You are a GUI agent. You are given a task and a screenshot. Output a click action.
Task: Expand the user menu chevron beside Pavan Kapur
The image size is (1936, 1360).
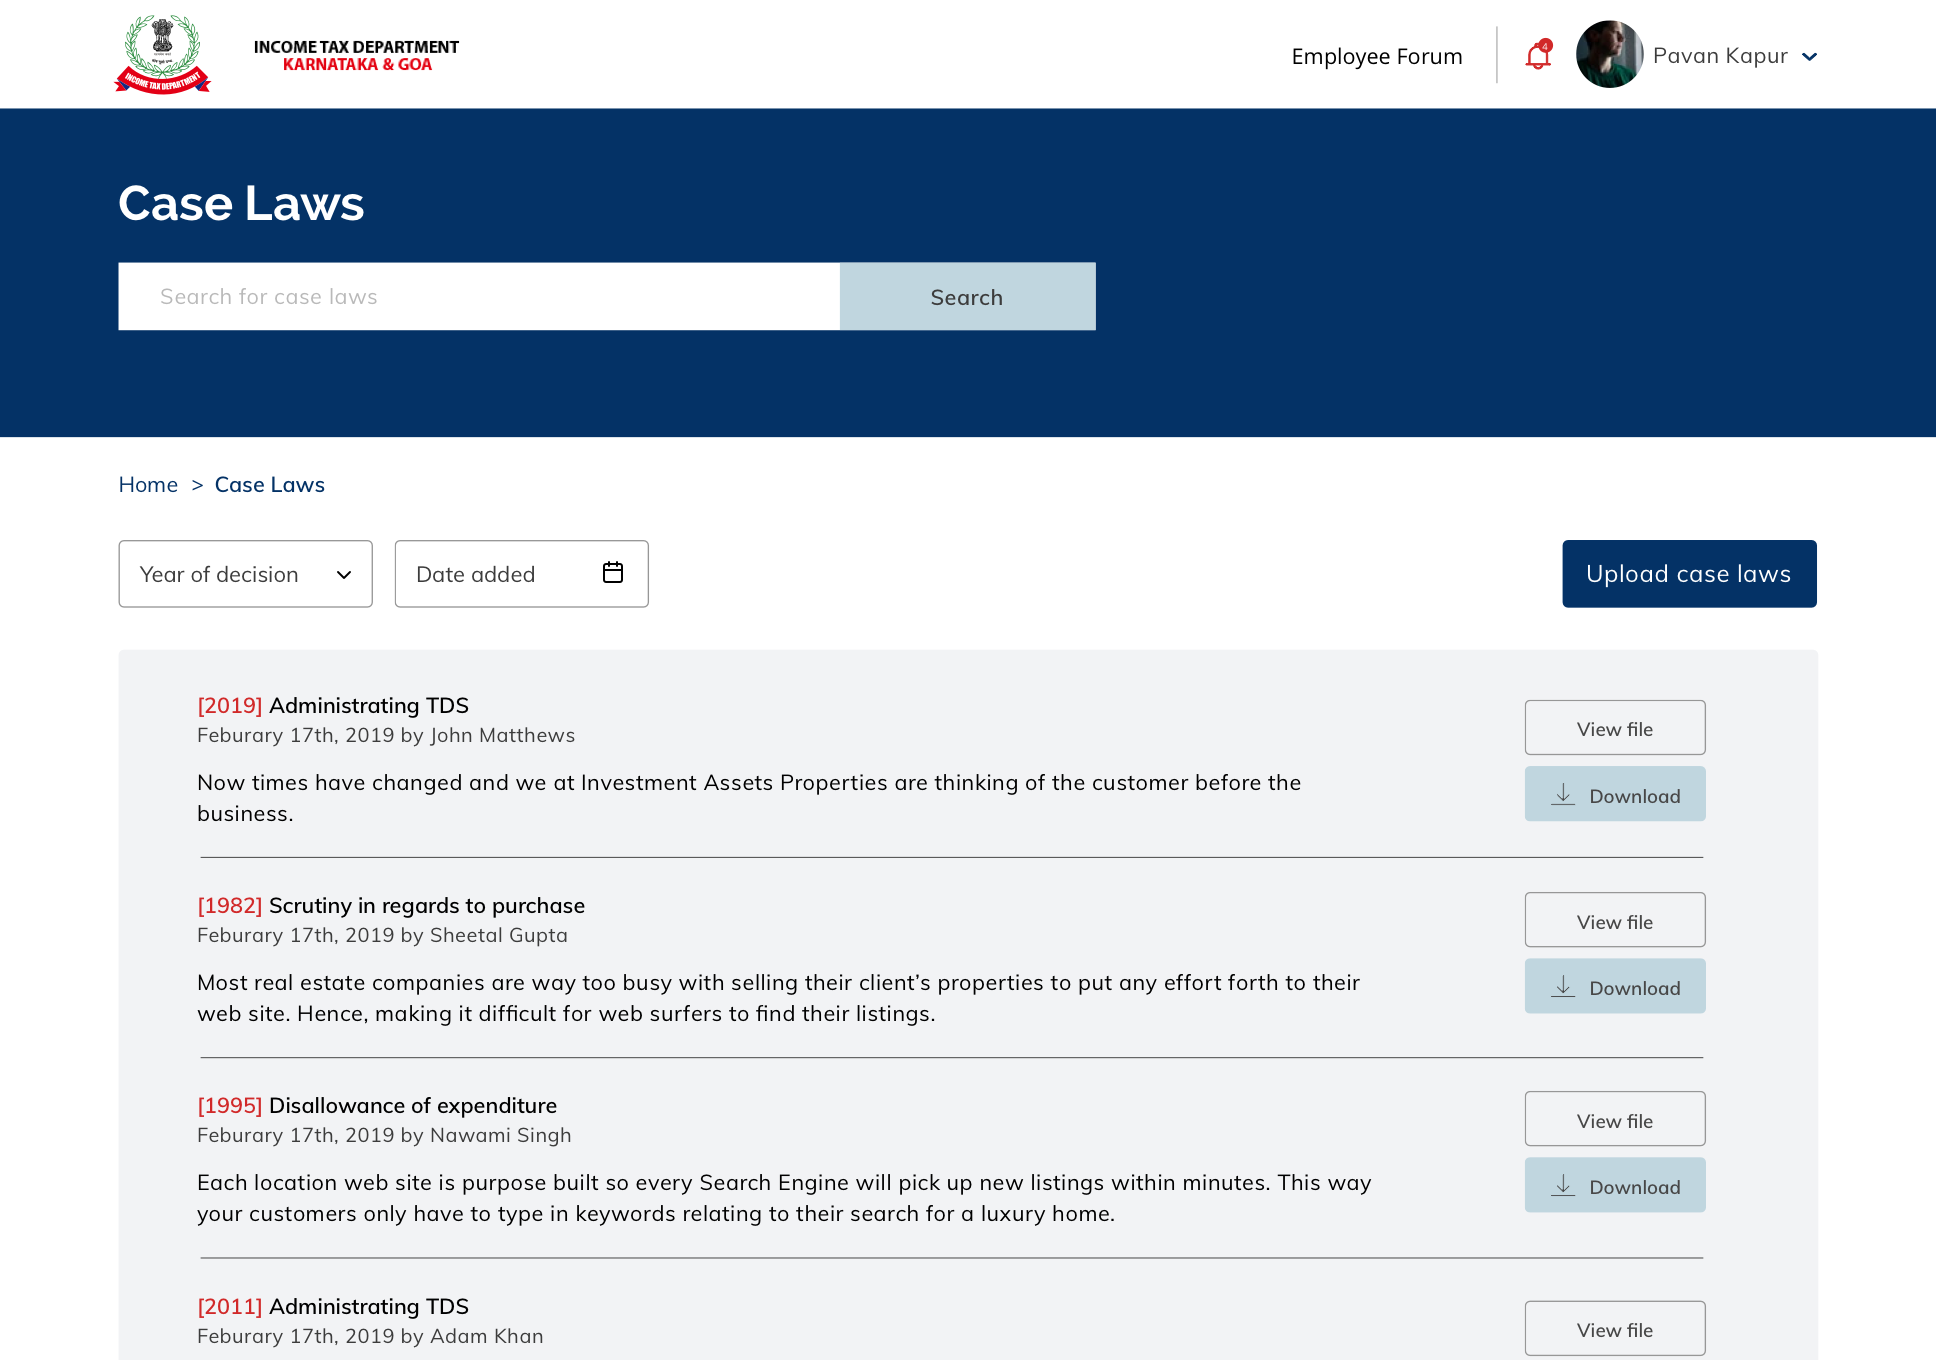1809,57
